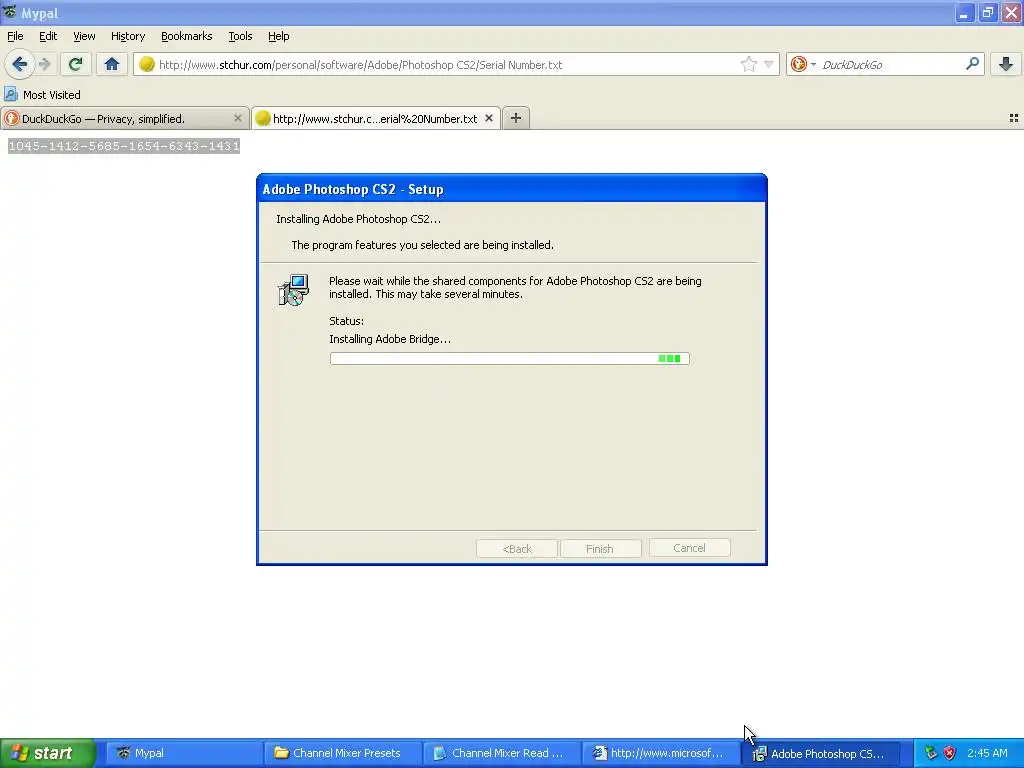Open the History menu
This screenshot has height=768, width=1024.
click(x=127, y=36)
